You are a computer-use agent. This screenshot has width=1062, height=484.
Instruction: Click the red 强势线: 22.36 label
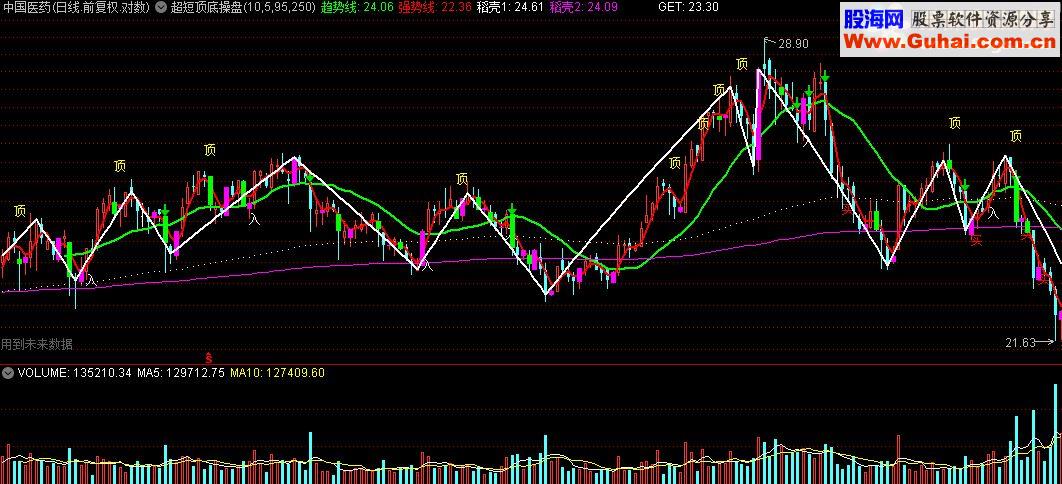click(x=435, y=8)
